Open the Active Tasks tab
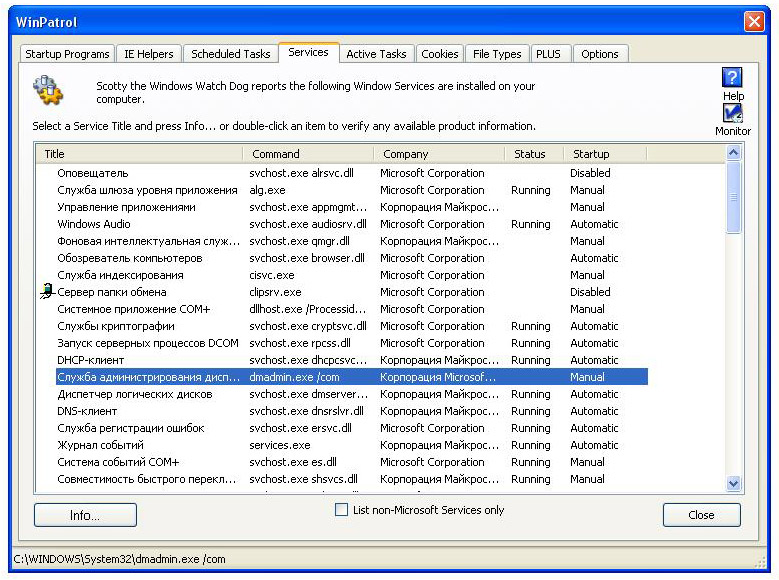779x580 pixels. pos(376,54)
